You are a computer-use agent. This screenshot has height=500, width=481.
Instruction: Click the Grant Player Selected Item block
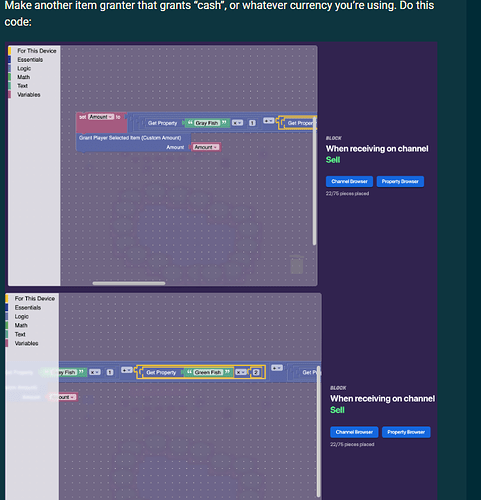click(x=130, y=138)
